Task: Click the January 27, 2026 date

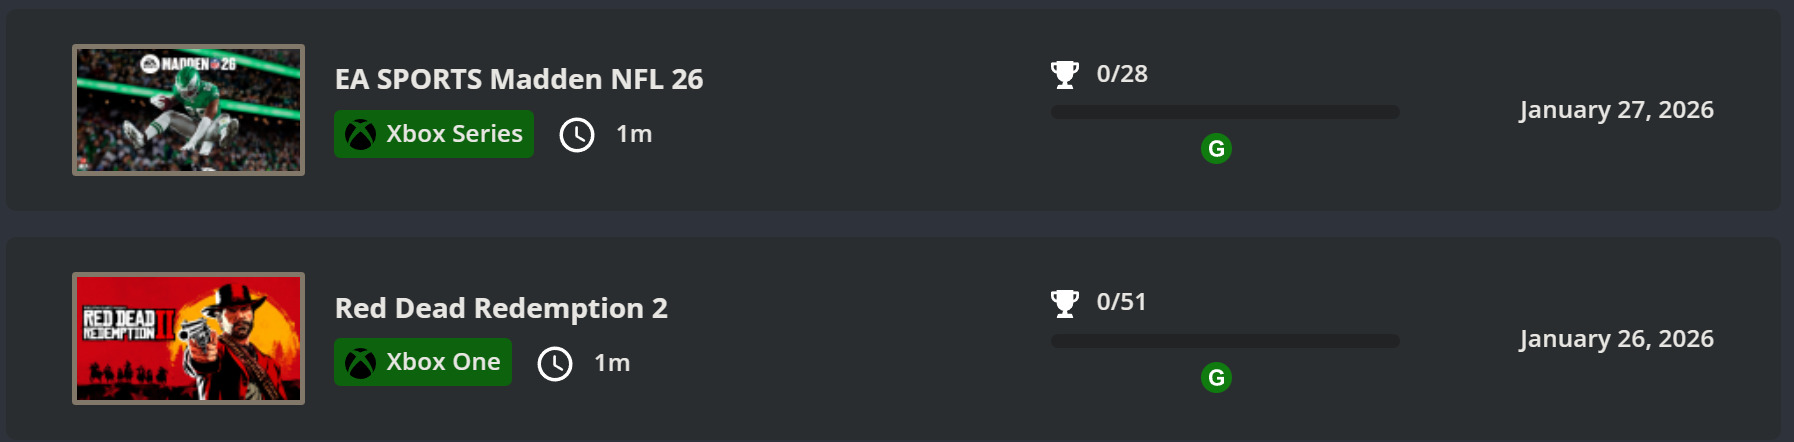Action: (x=1616, y=110)
